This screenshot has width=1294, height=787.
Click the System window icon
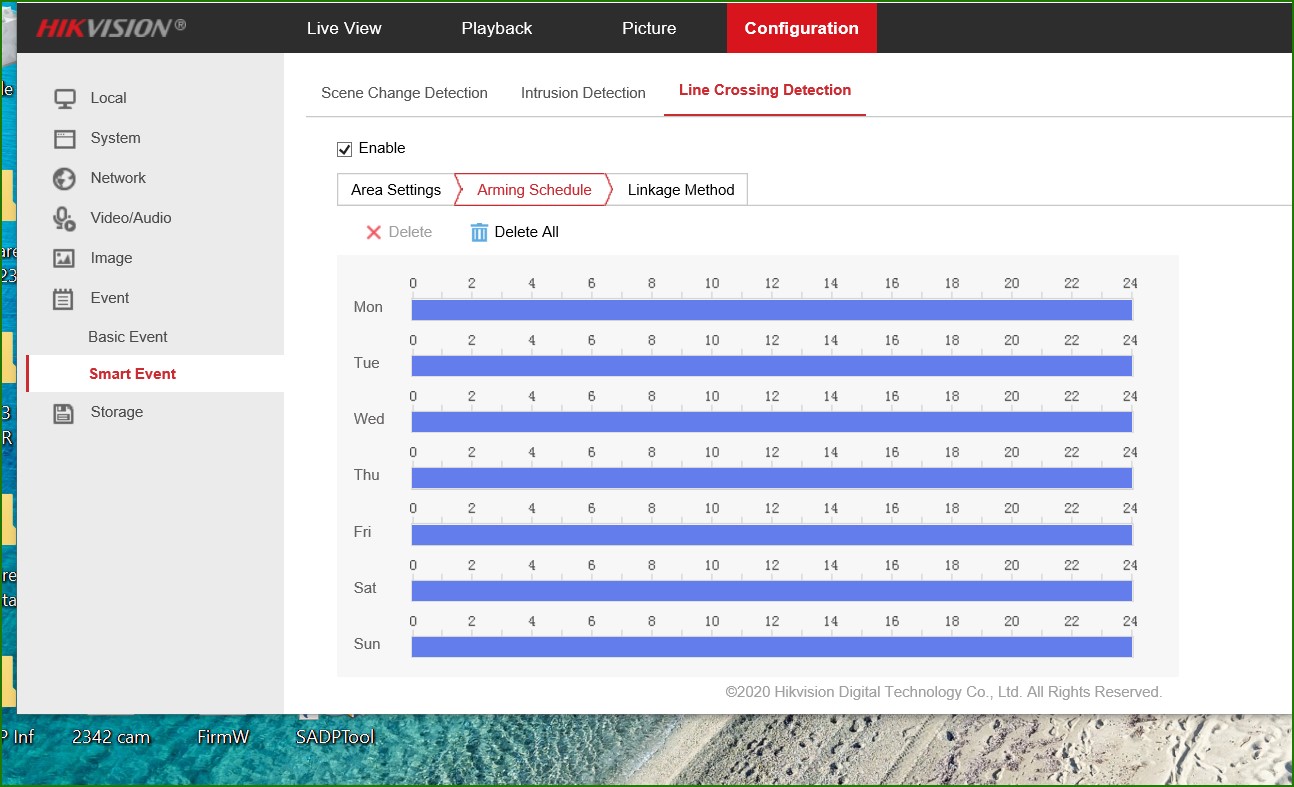point(65,138)
